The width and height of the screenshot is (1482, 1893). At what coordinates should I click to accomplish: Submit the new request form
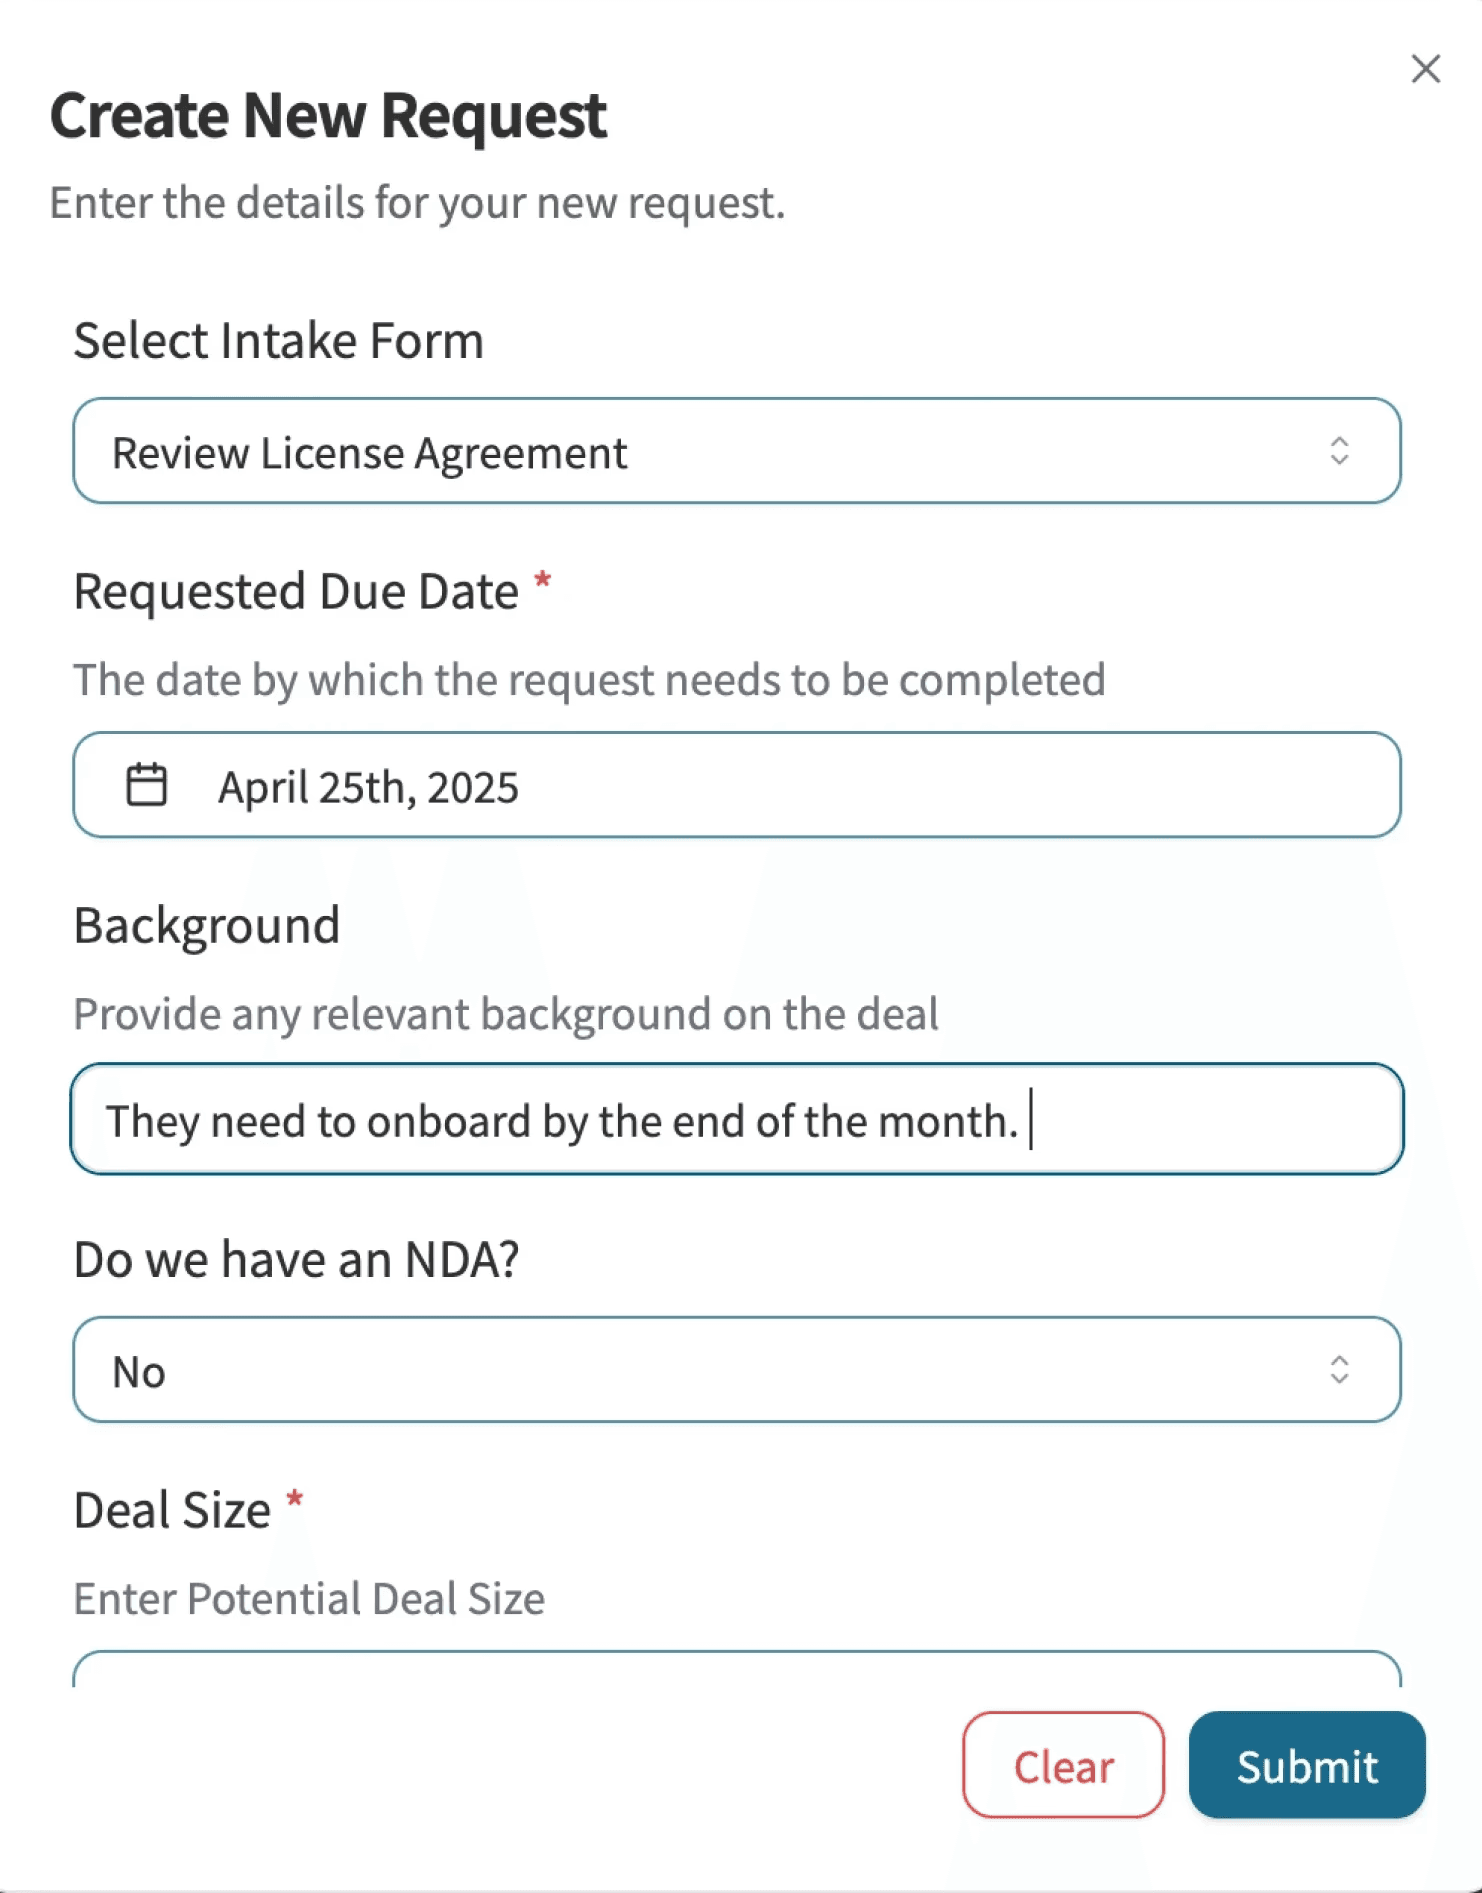point(1307,1766)
